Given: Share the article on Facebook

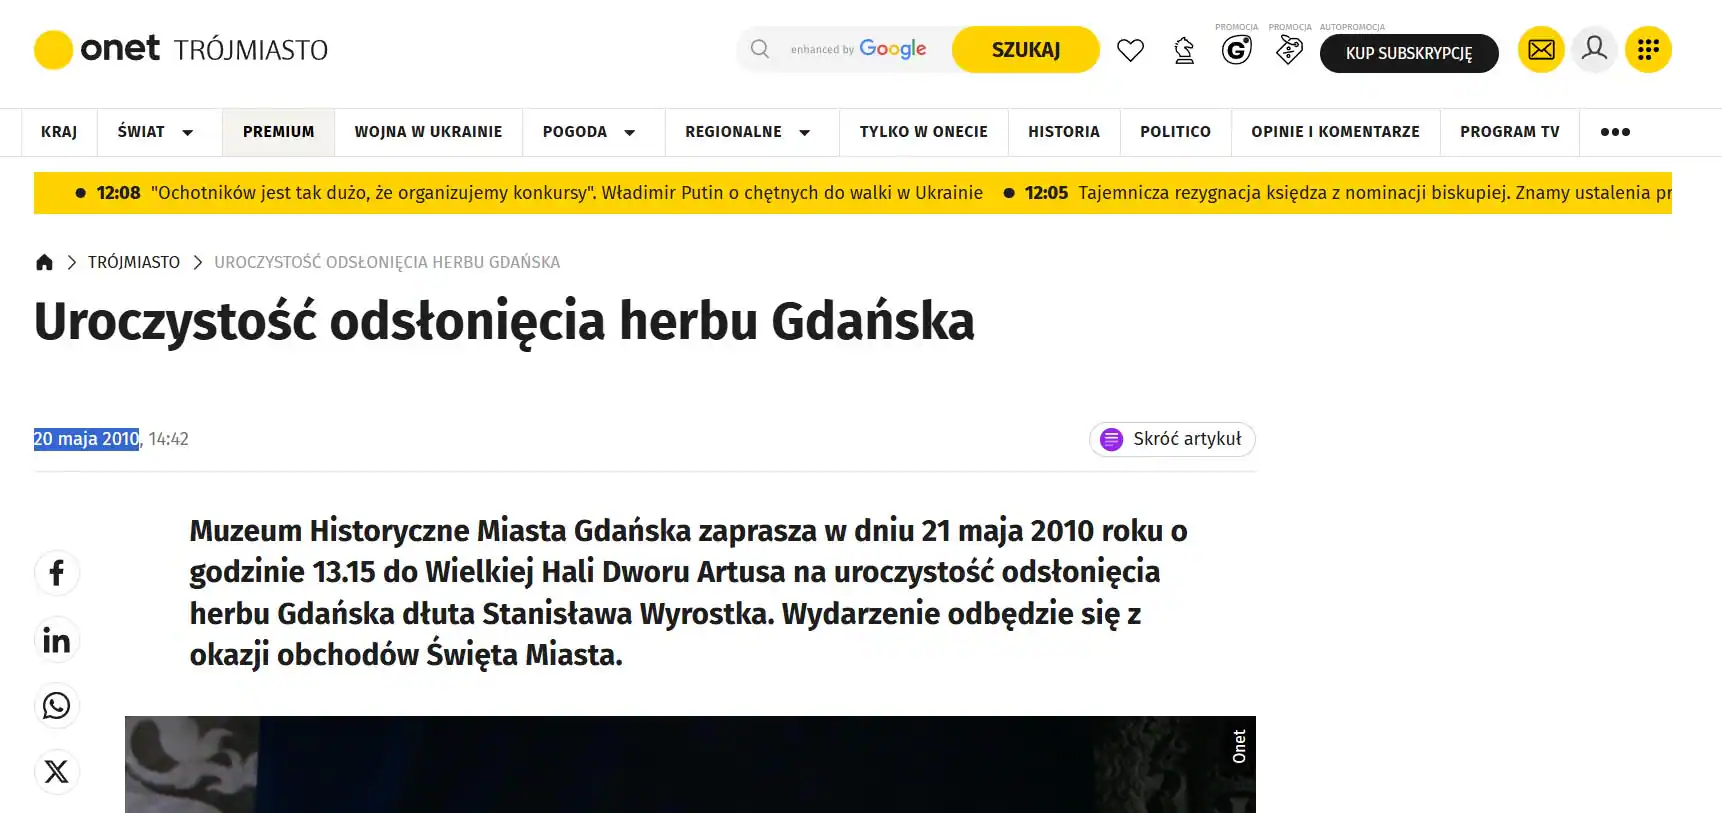Looking at the screenshot, I should 57,573.
